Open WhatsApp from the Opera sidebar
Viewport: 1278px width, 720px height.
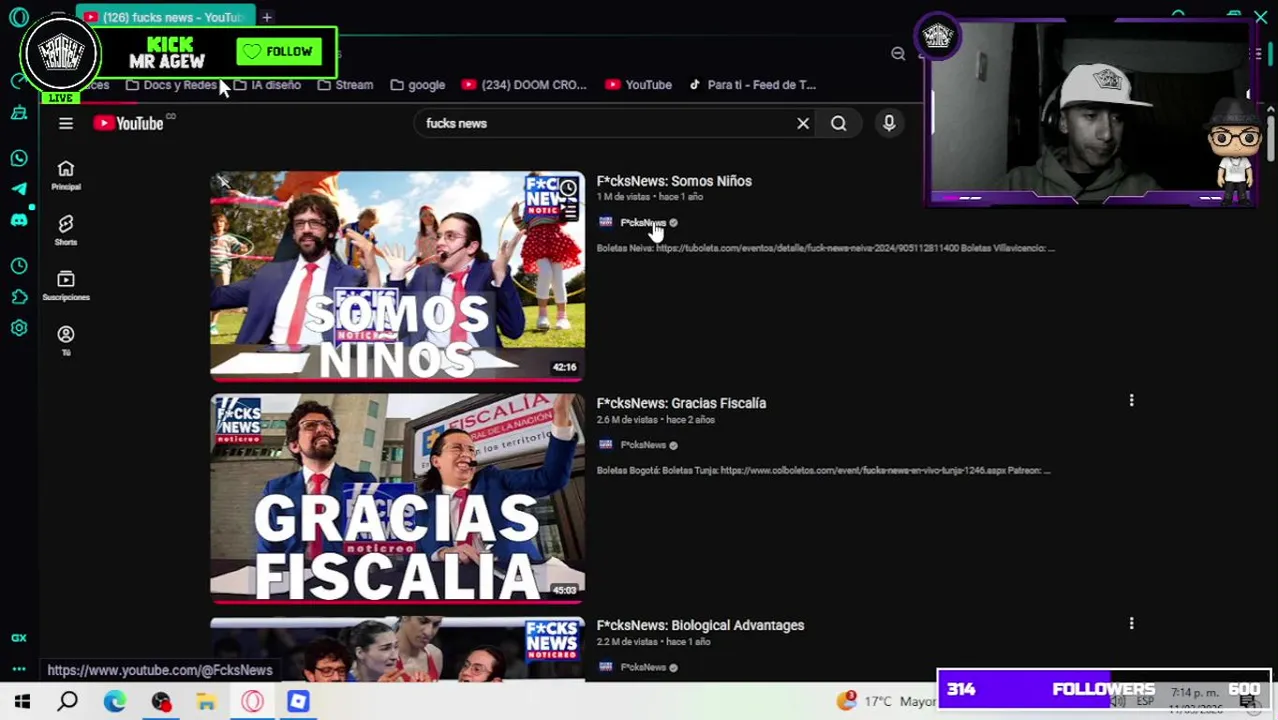19,158
